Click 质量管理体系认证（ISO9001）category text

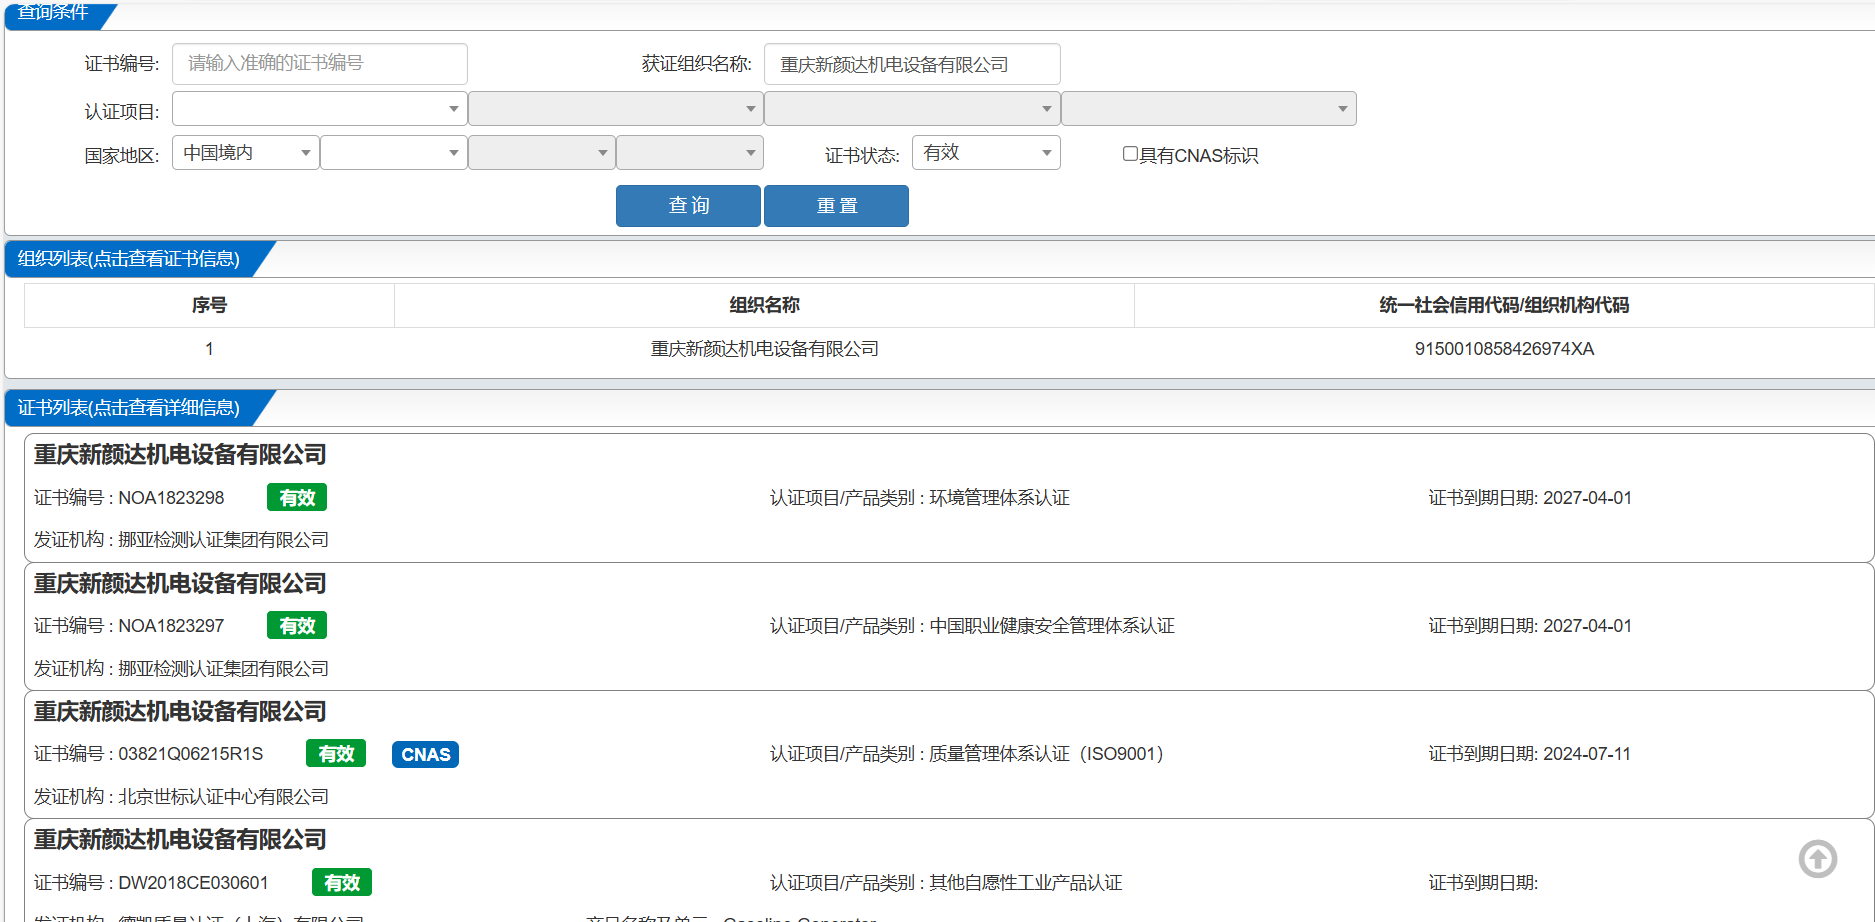[1047, 753]
